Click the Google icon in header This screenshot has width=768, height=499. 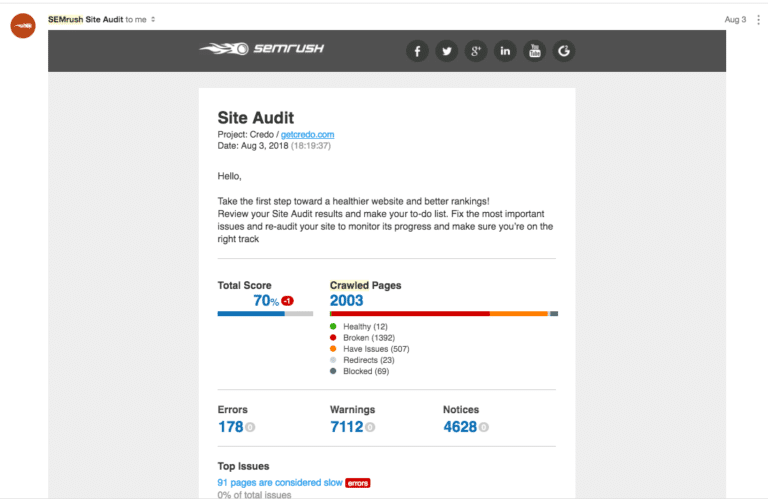coord(564,51)
